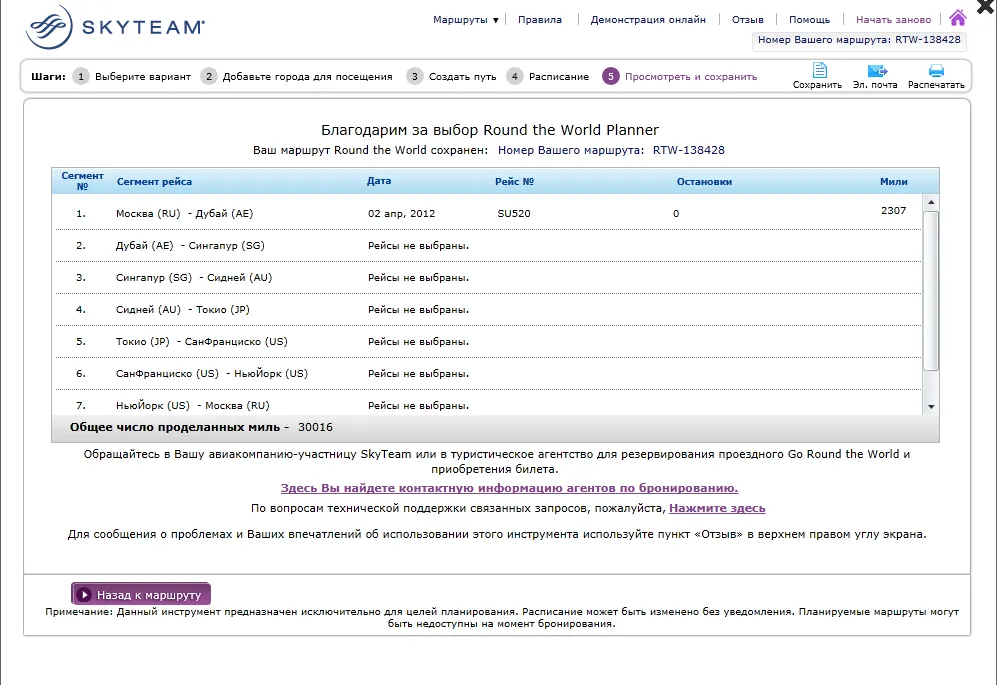This screenshot has width=997, height=685.
Task: Click segment Сингапур (SG) - Сидней (AU)
Action: click(x=194, y=277)
